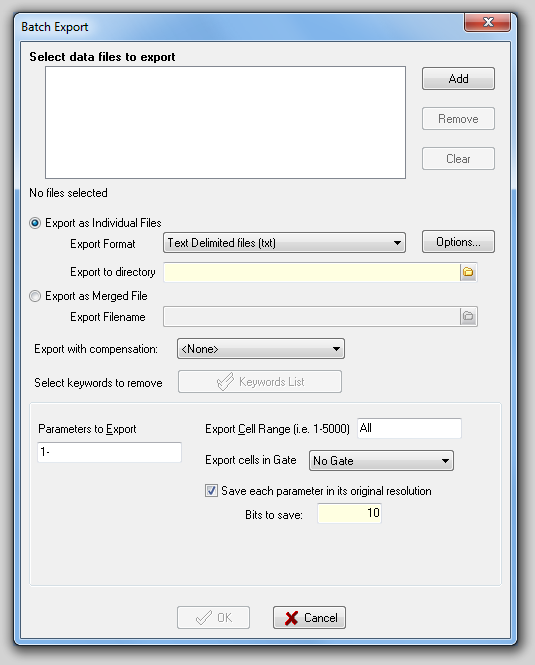Click the 'Select data files to export' heading
This screenshot has width=535, height=665.
102,57
